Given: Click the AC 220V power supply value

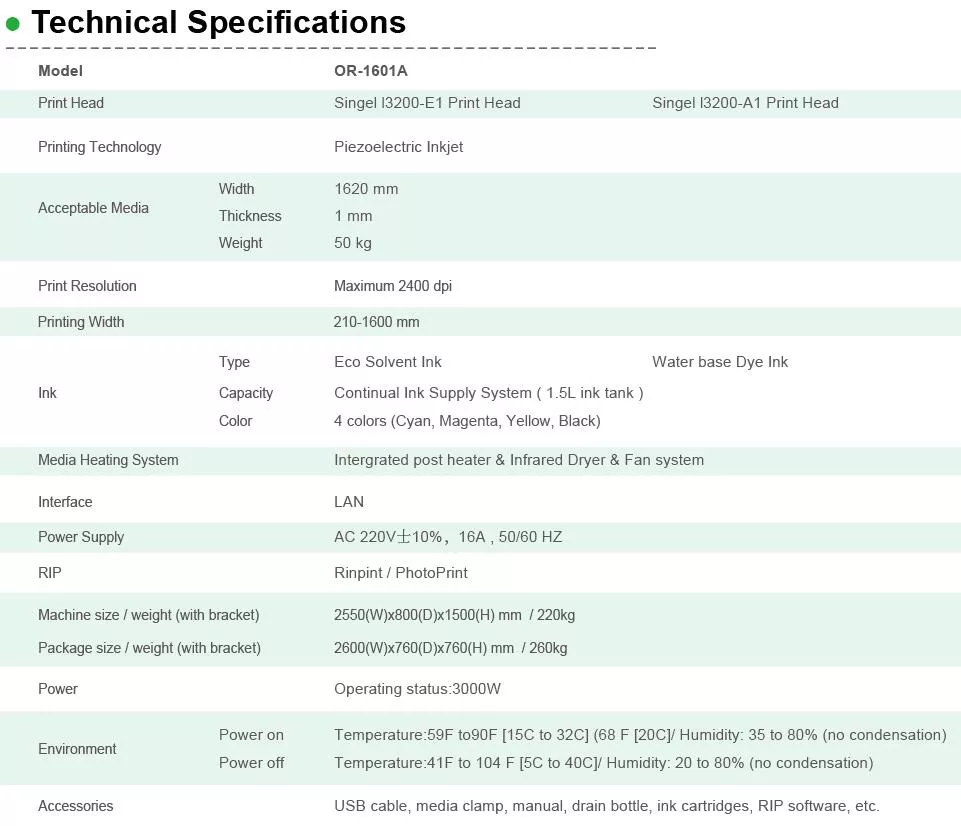Looking at the screenshot, I should (448, 537).
